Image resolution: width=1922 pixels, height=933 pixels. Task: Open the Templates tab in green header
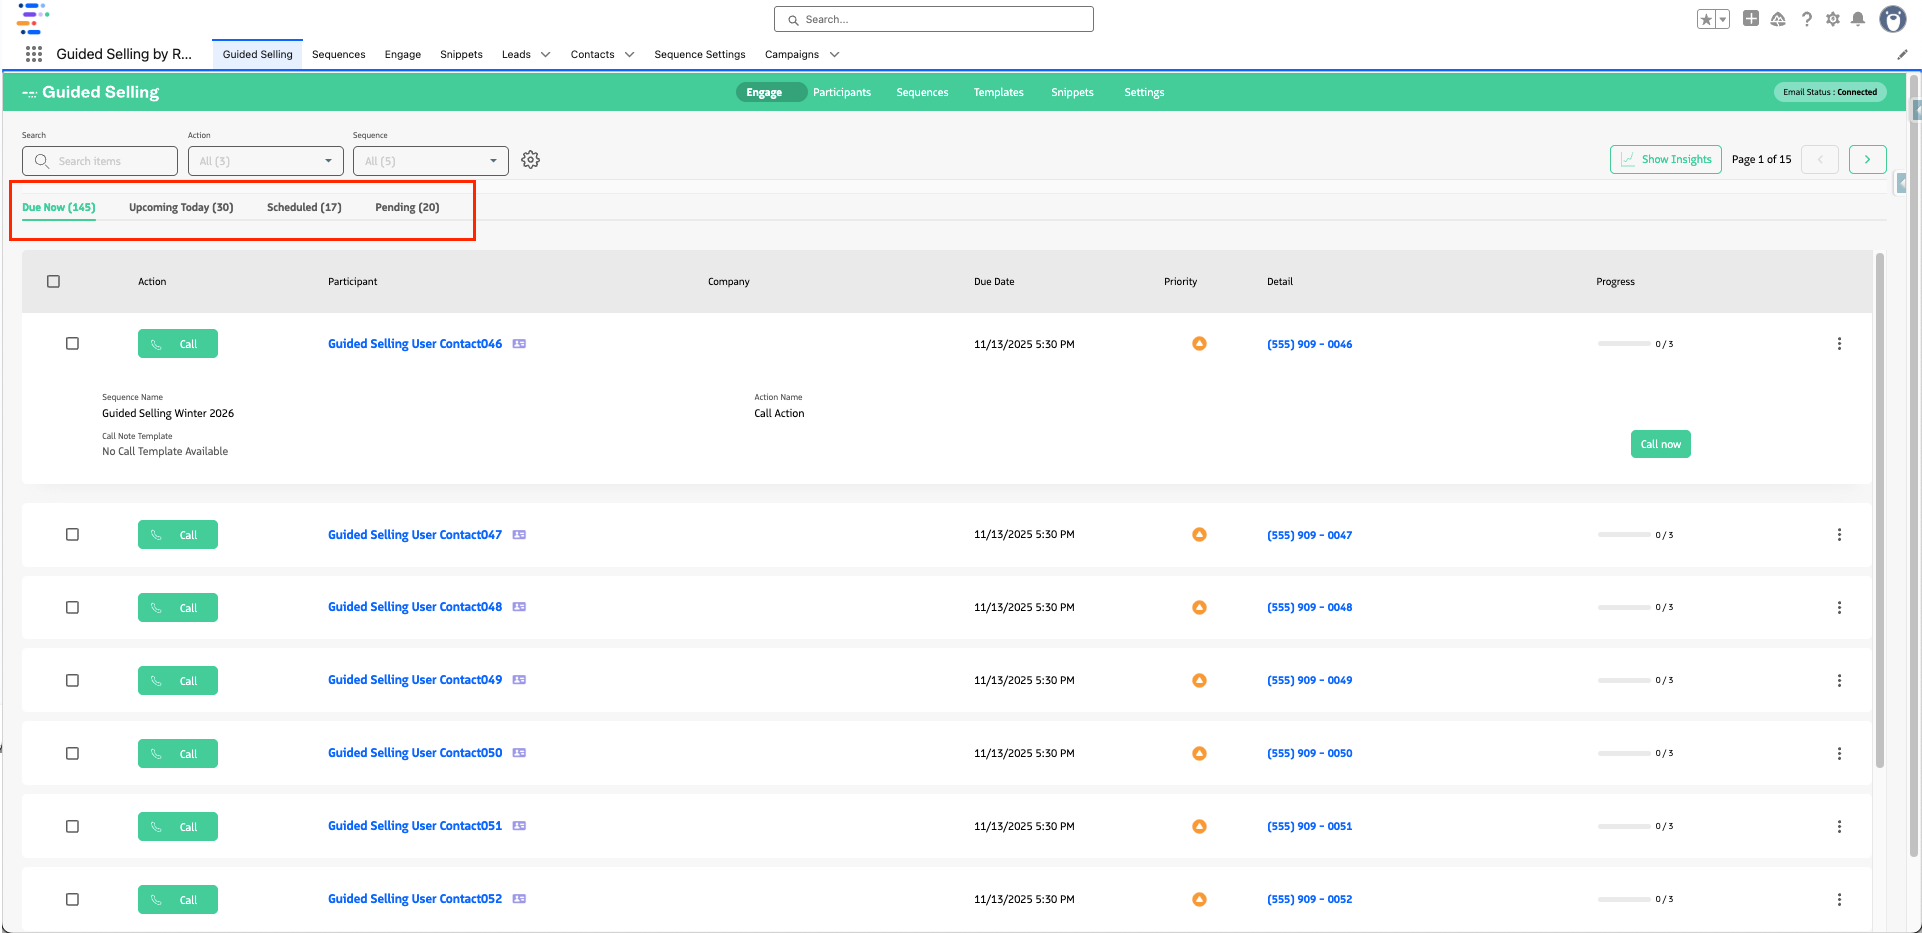[x=998, y=92]
